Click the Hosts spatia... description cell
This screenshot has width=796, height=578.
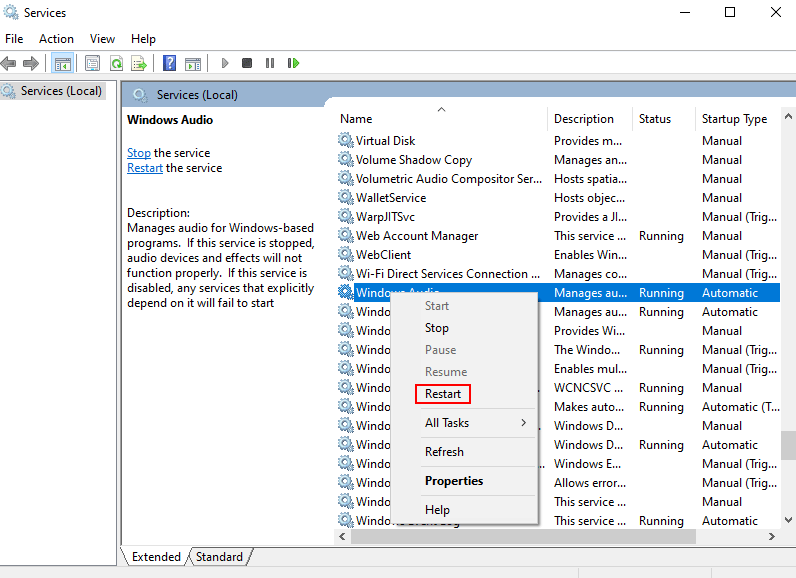tap(590, 179)
